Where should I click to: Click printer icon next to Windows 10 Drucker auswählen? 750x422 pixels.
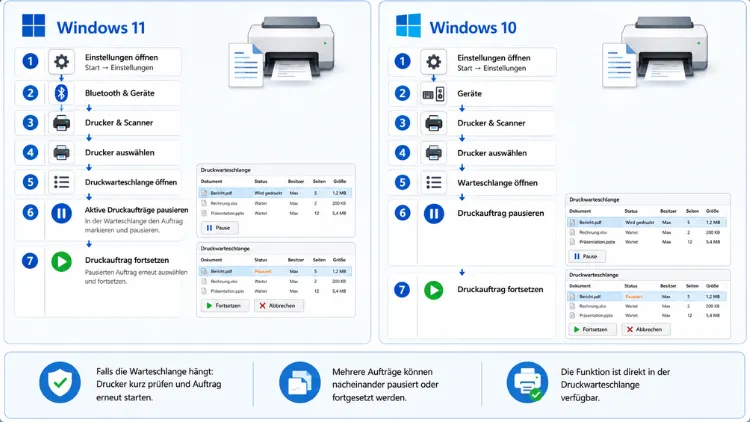click(x=433, y=153)
